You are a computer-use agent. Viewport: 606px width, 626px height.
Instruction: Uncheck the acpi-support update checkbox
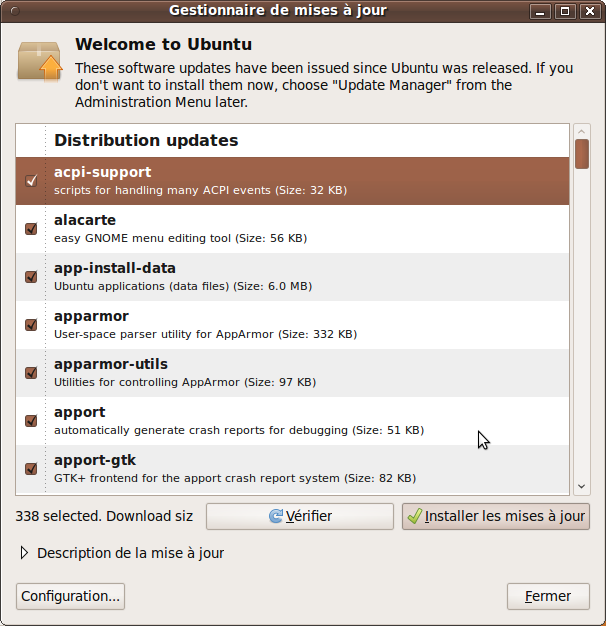point(31,181)
